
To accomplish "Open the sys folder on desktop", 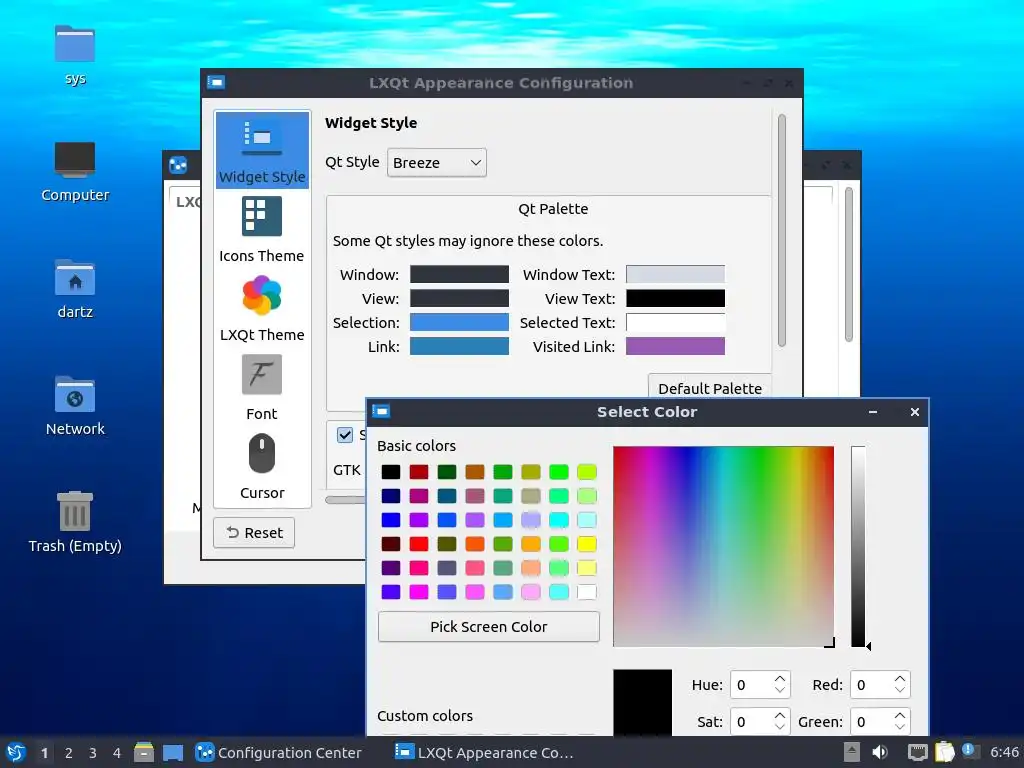I will 75,55.
